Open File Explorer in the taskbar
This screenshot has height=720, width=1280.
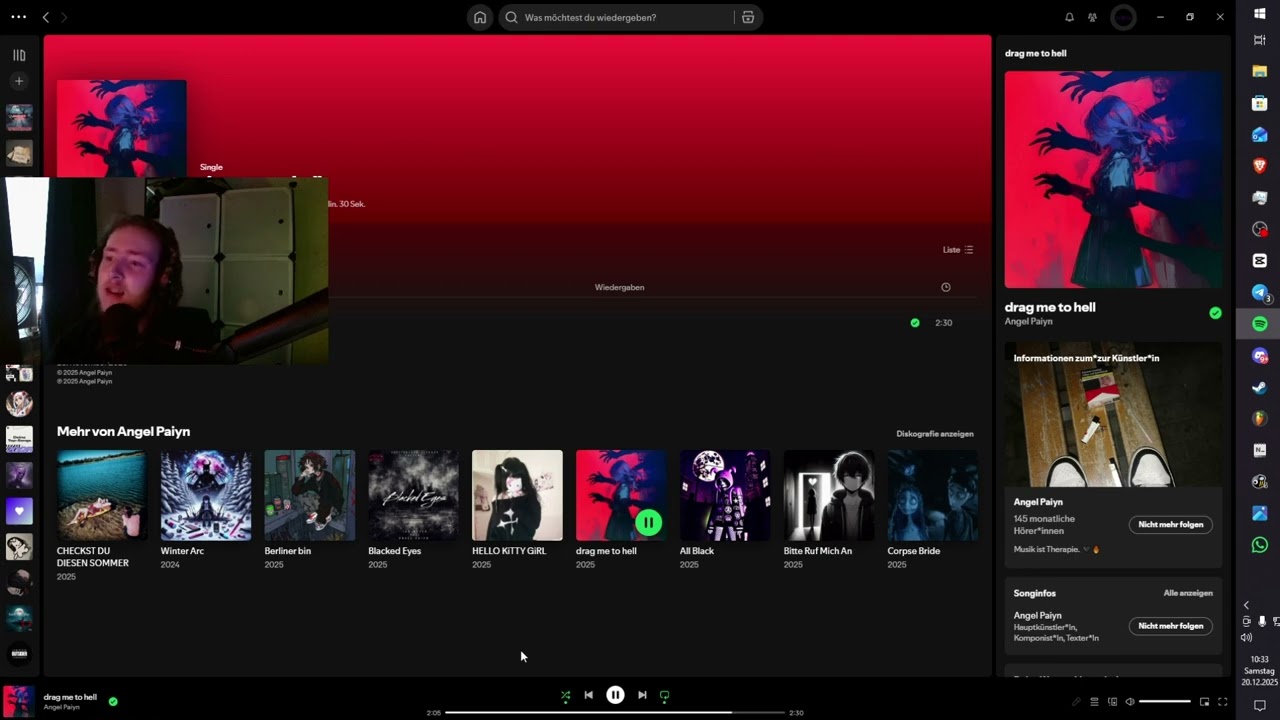coord(1260,71)
